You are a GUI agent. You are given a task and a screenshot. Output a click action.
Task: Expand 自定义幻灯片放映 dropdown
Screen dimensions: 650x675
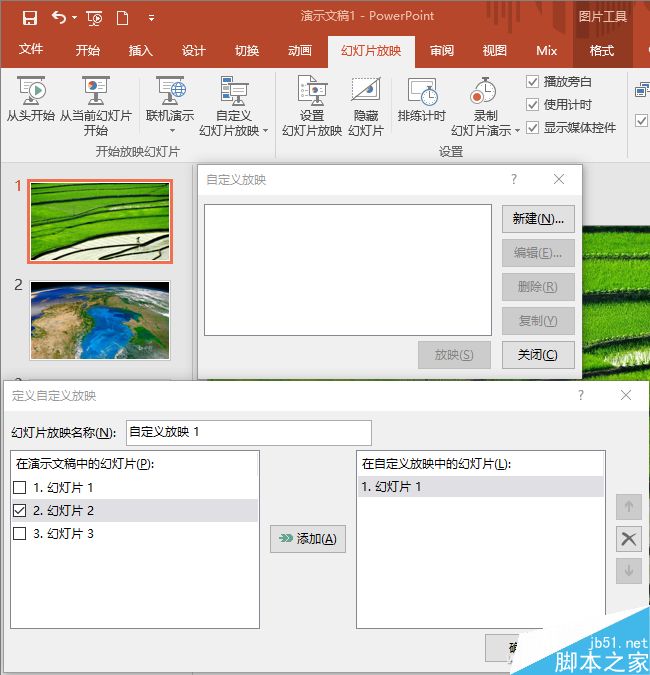[x=266, y=130]
